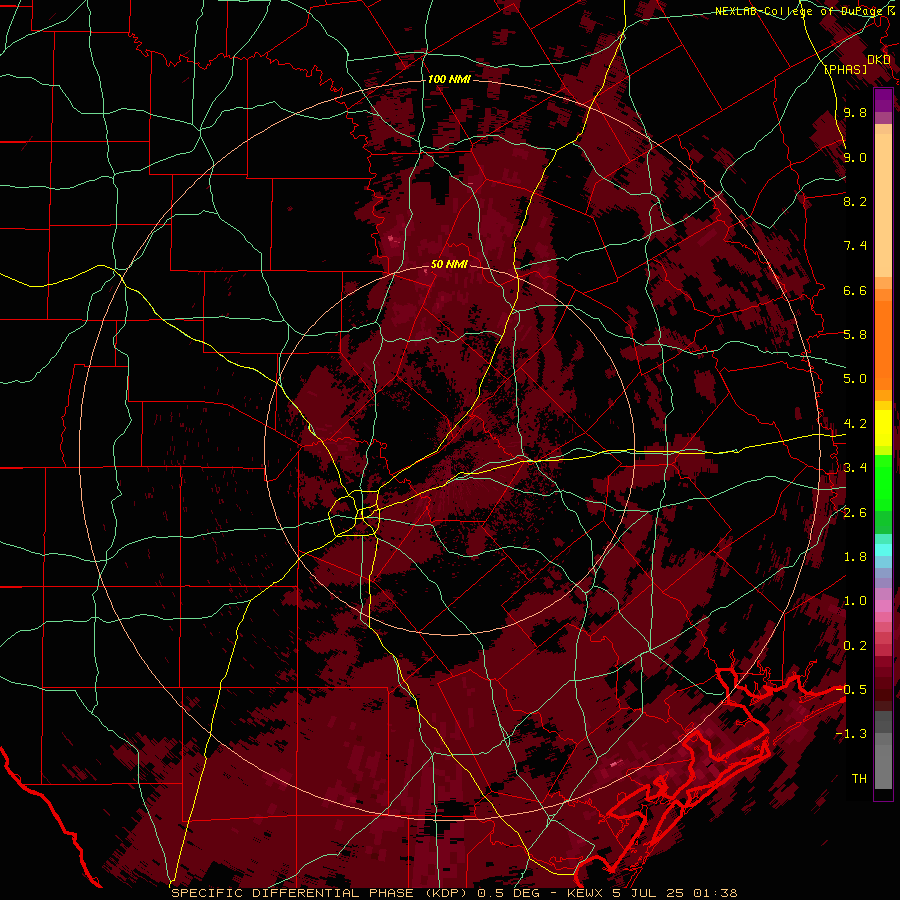Viewport: 900px width, 900px height.
Task: Click the bright green band of the scale
Action: [x=883, y=482]
